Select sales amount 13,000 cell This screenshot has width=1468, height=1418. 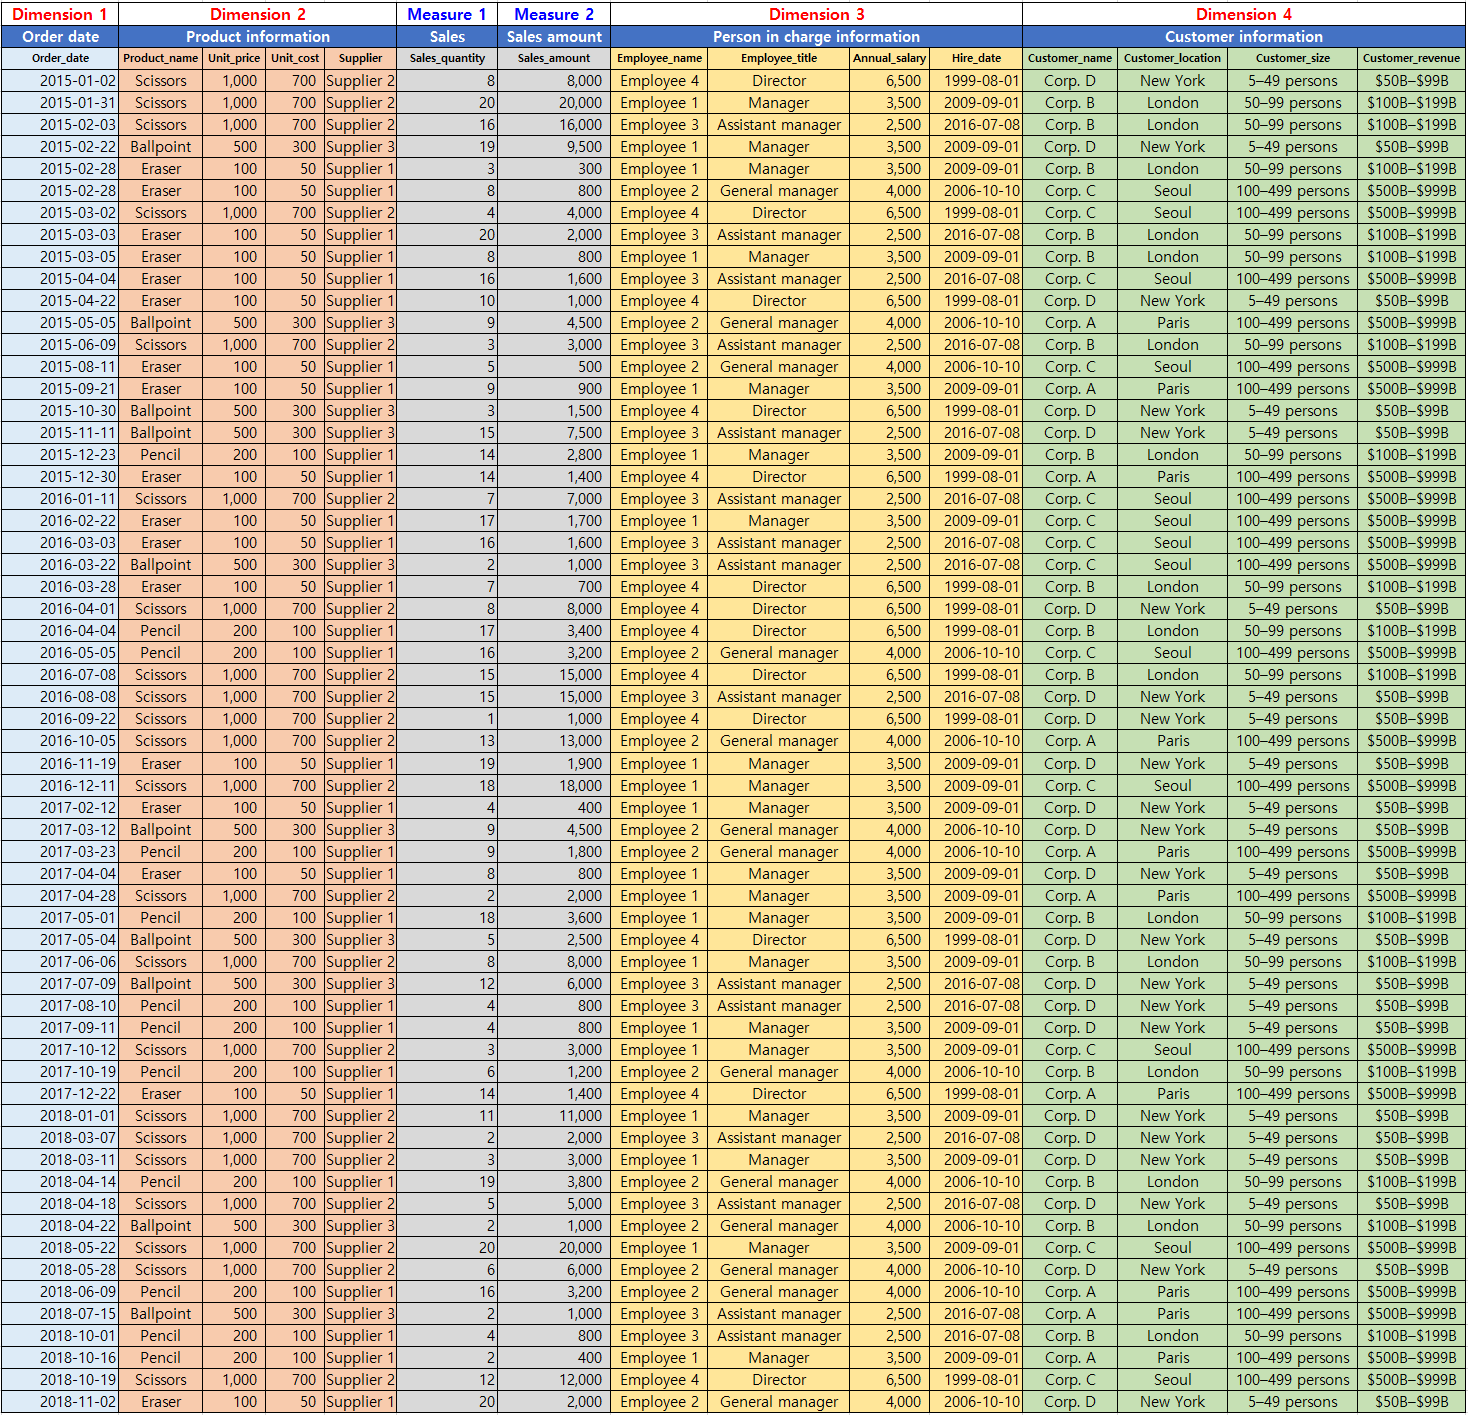click(x=554, y=741)
